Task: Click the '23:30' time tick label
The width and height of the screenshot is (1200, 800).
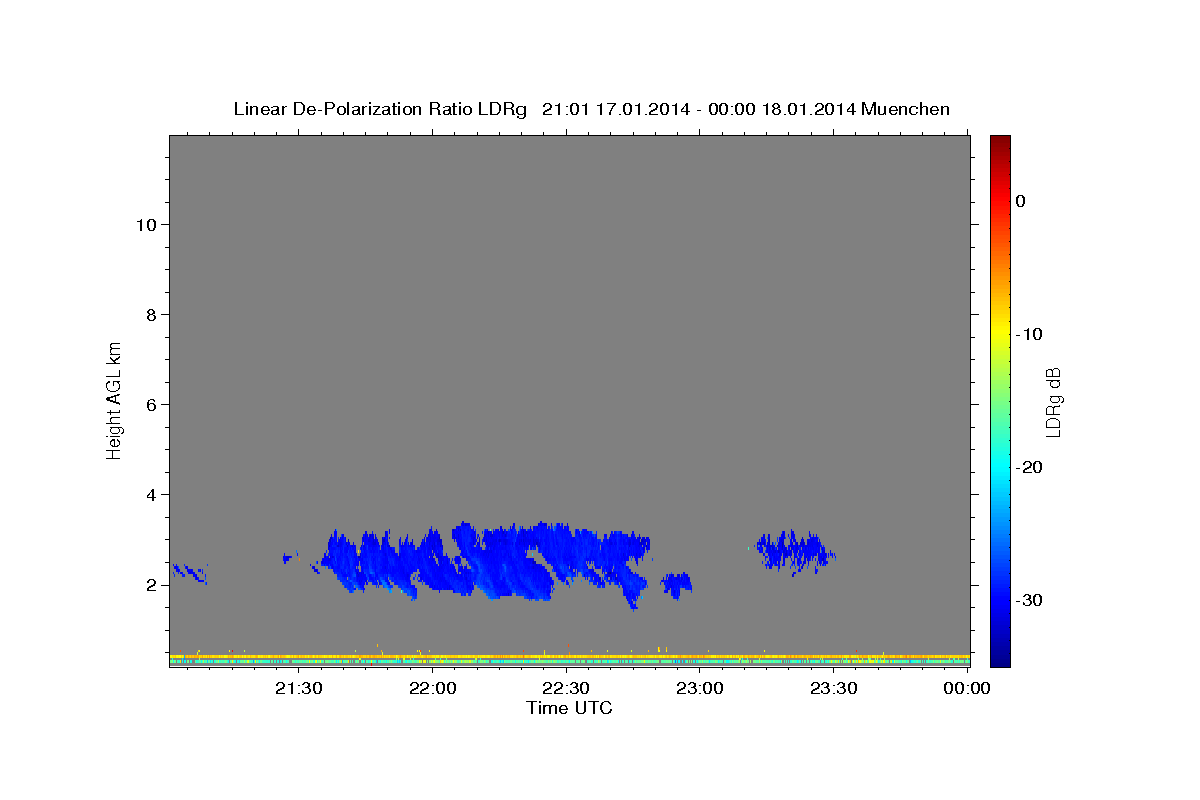Action: (x=834, y=688)
